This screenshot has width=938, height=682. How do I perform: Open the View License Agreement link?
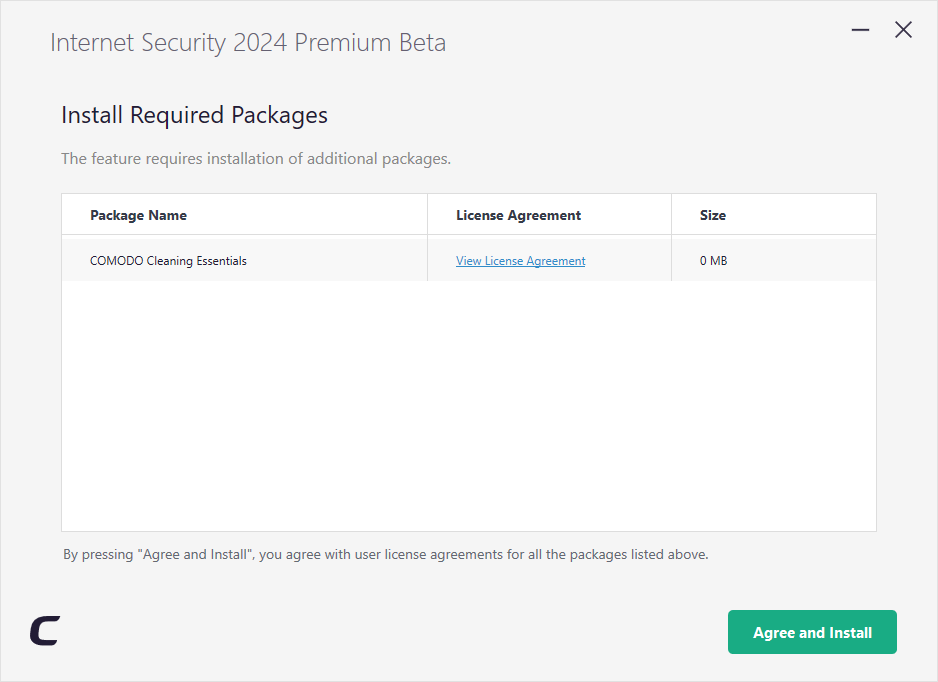(520, 261)
